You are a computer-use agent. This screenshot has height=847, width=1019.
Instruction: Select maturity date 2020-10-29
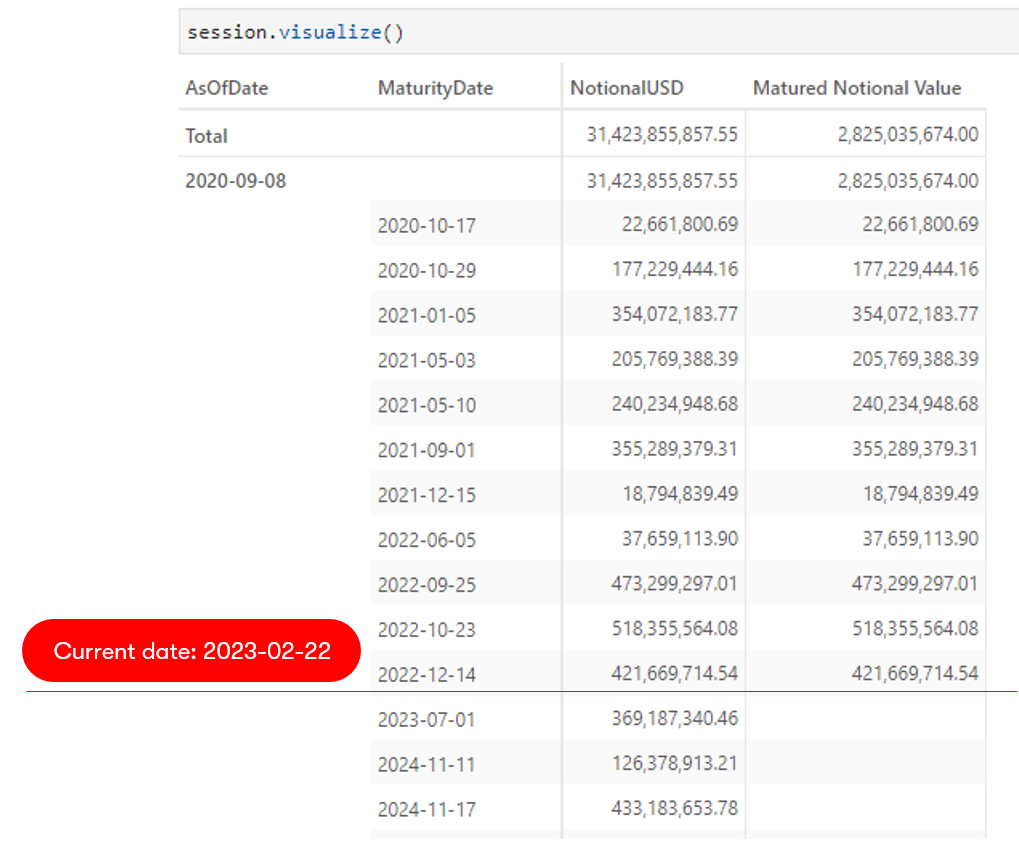427,270
